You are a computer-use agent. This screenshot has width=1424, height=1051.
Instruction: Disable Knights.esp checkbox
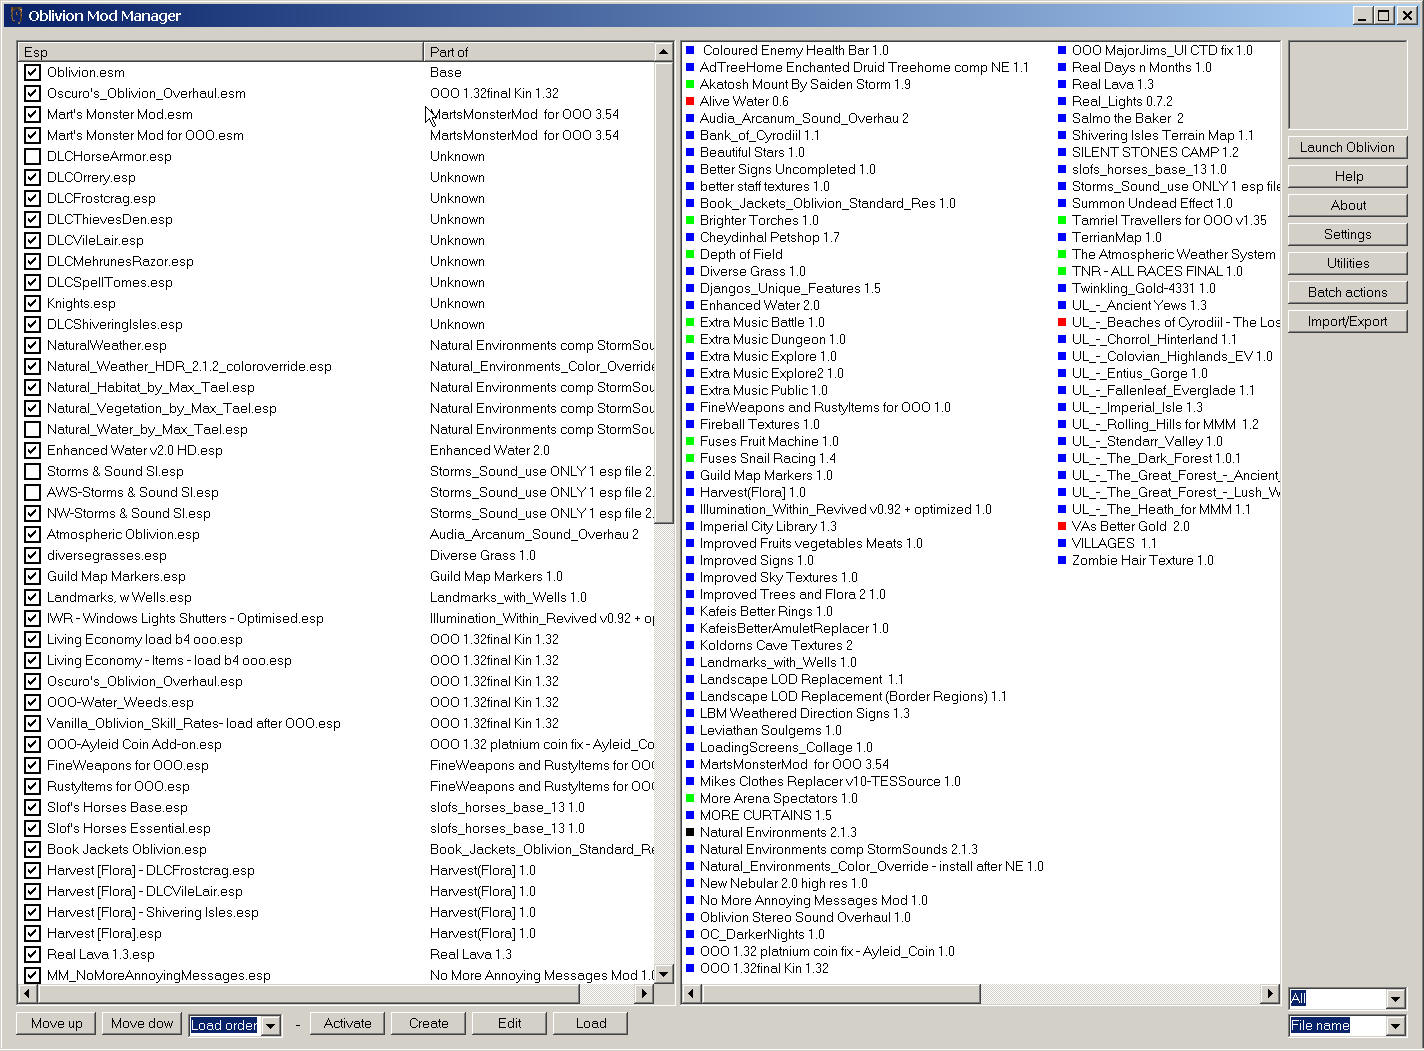[32, 303]
